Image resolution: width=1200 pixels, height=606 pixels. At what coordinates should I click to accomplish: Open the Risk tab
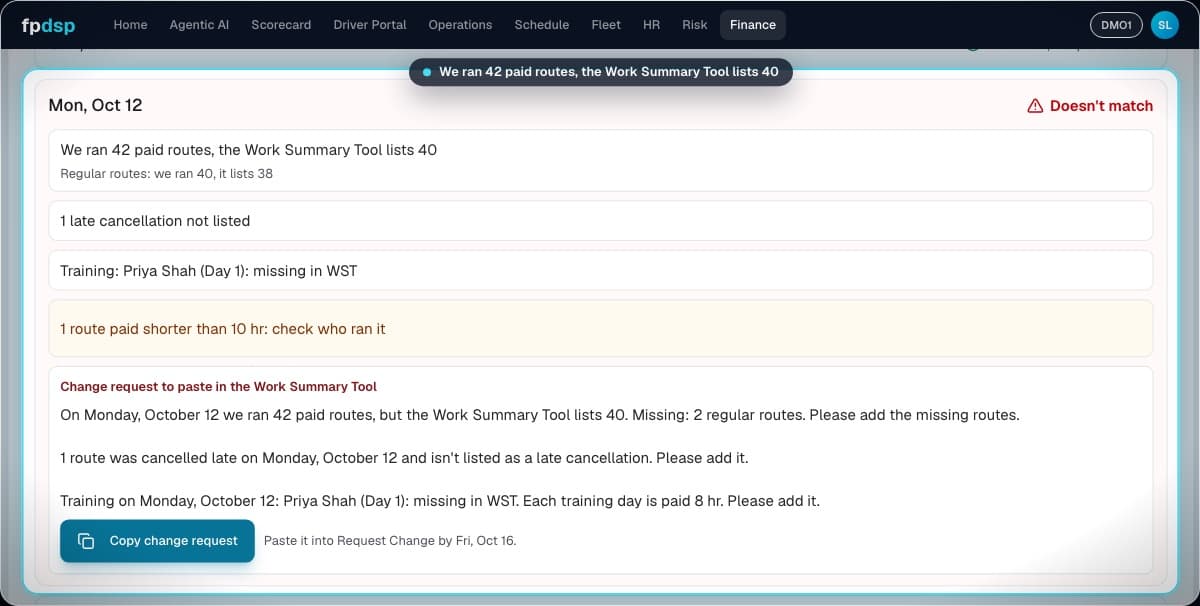(x=695, y=25)
